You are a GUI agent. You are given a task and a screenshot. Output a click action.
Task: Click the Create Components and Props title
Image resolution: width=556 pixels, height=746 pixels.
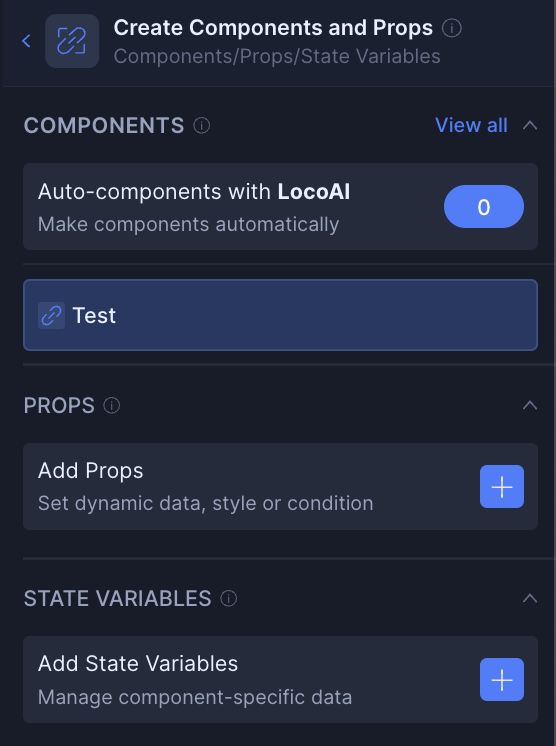[273, 28]
